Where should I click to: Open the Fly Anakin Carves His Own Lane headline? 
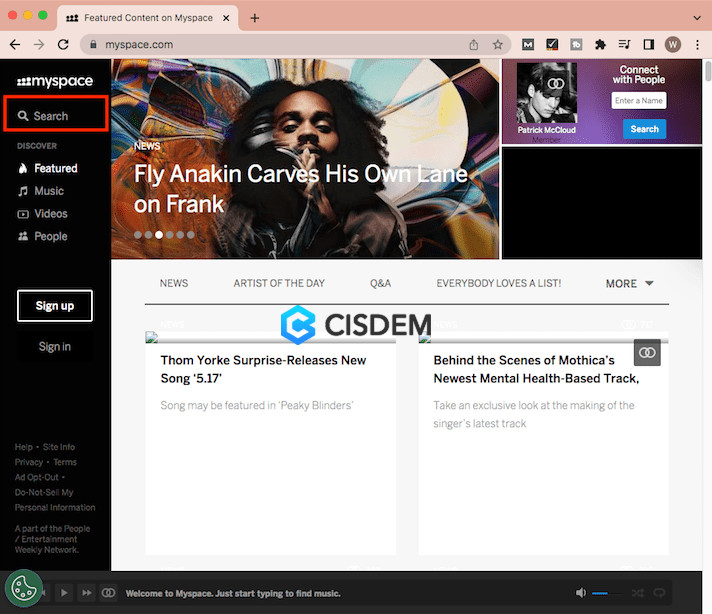click(301, 188)
